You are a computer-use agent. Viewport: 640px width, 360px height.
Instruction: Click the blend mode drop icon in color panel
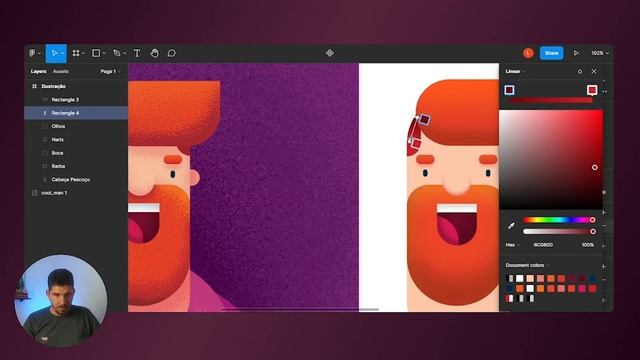(x=580, y=71)
